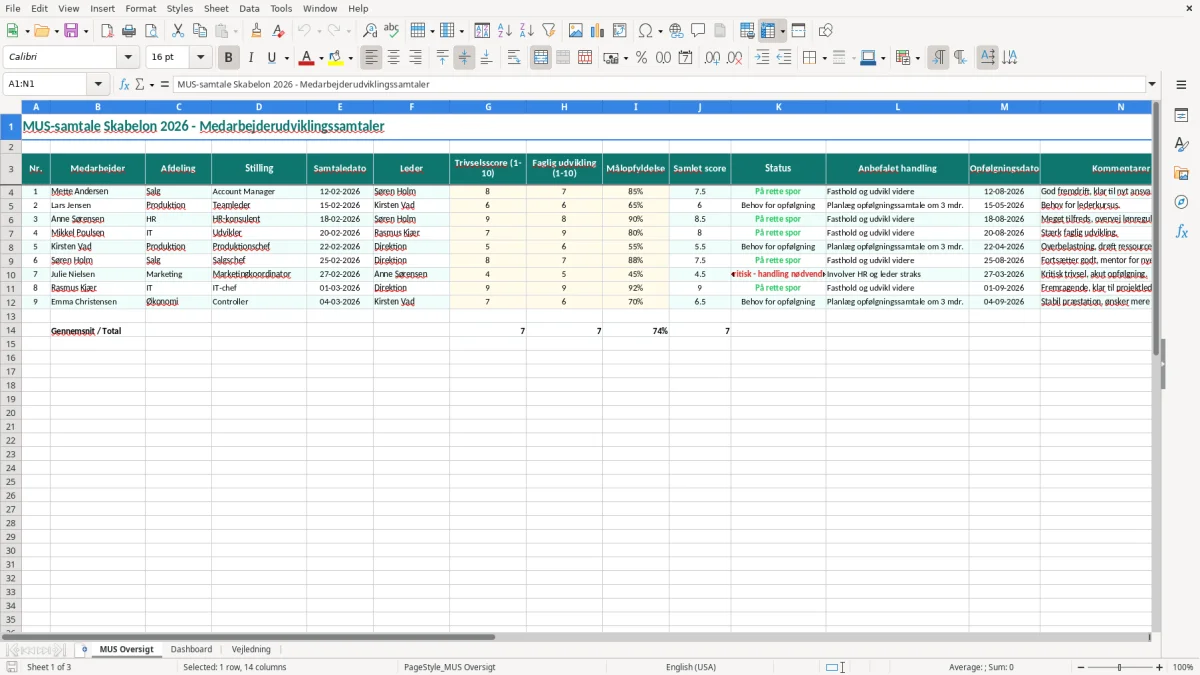
Task: Open the Format menu
Action: (x=141, y=8)
